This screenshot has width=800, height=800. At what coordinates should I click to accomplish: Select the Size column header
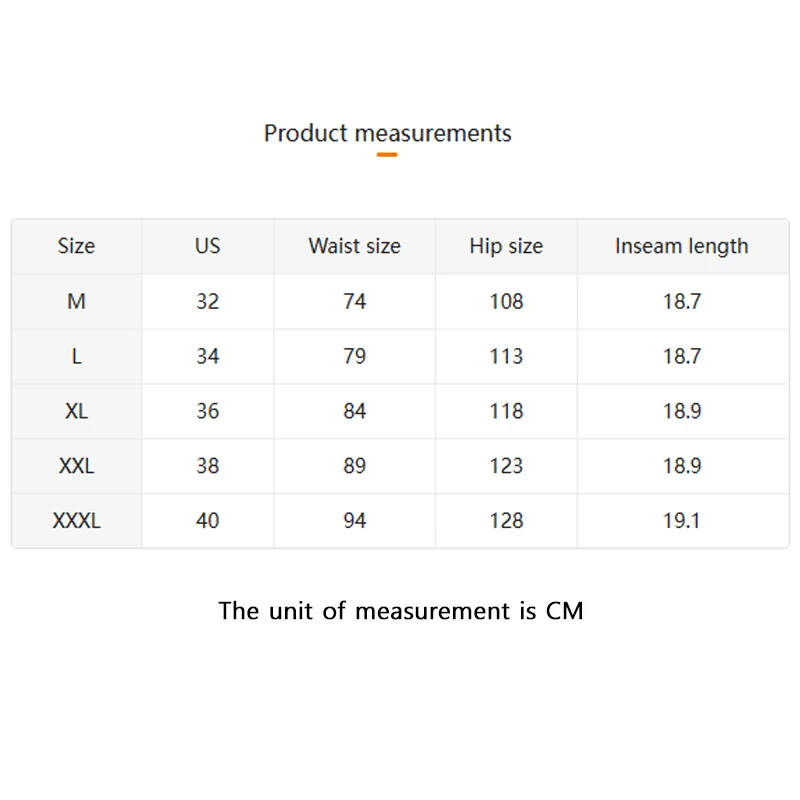[x=76, y=246]
